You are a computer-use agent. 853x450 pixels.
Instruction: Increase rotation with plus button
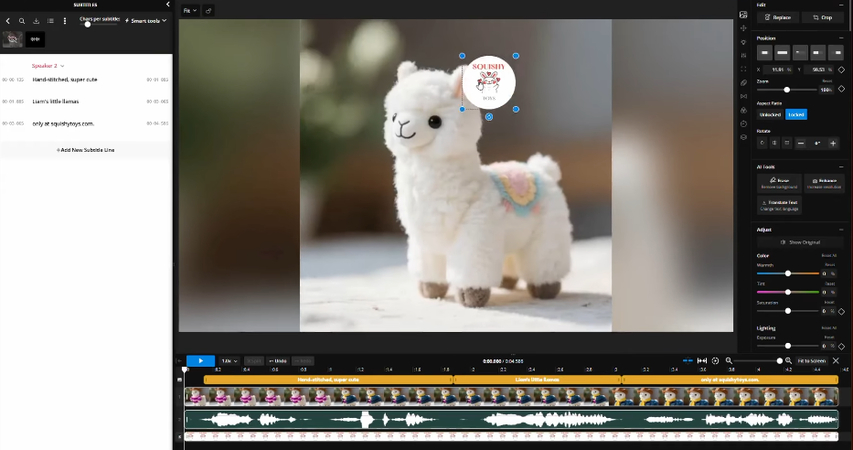[833, 143]
